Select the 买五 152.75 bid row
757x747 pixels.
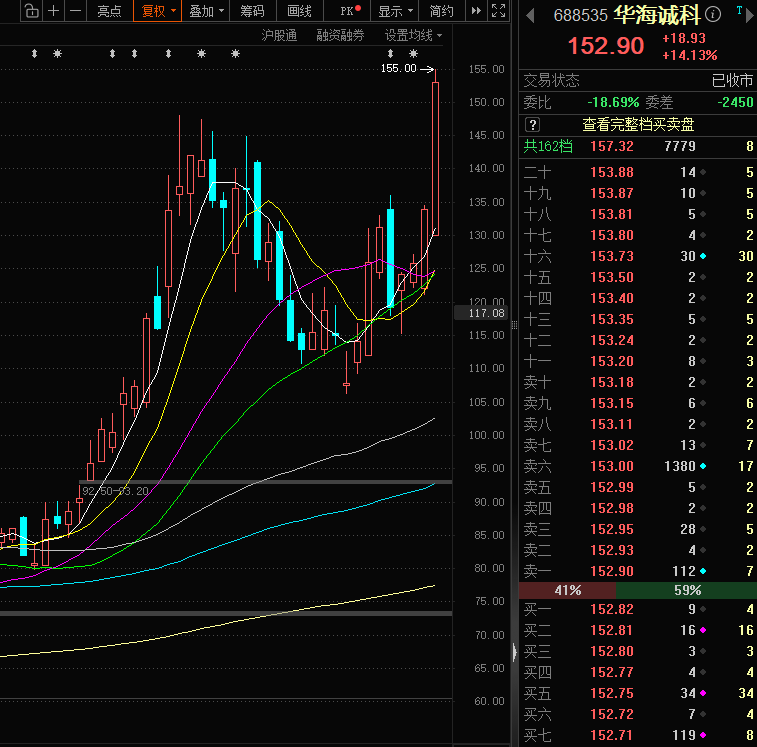[638, 693]
